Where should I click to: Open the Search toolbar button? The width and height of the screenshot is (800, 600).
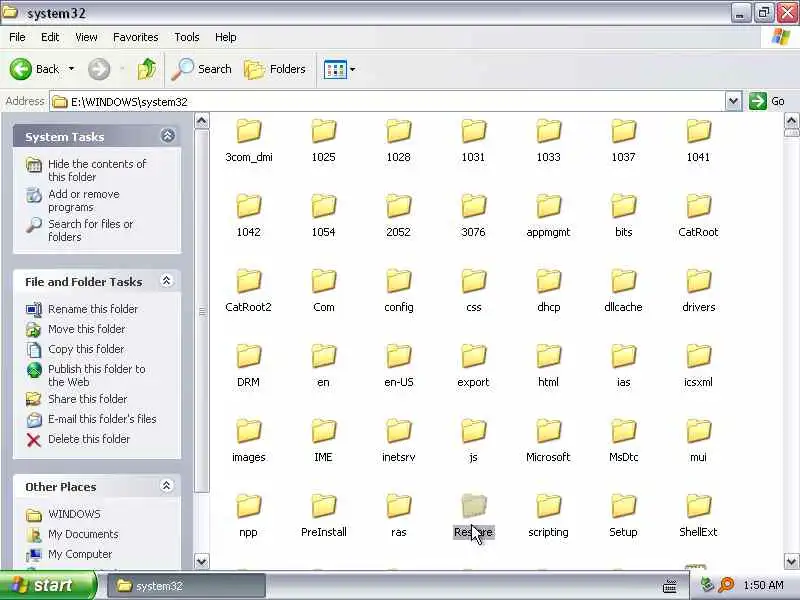[202, 69]
